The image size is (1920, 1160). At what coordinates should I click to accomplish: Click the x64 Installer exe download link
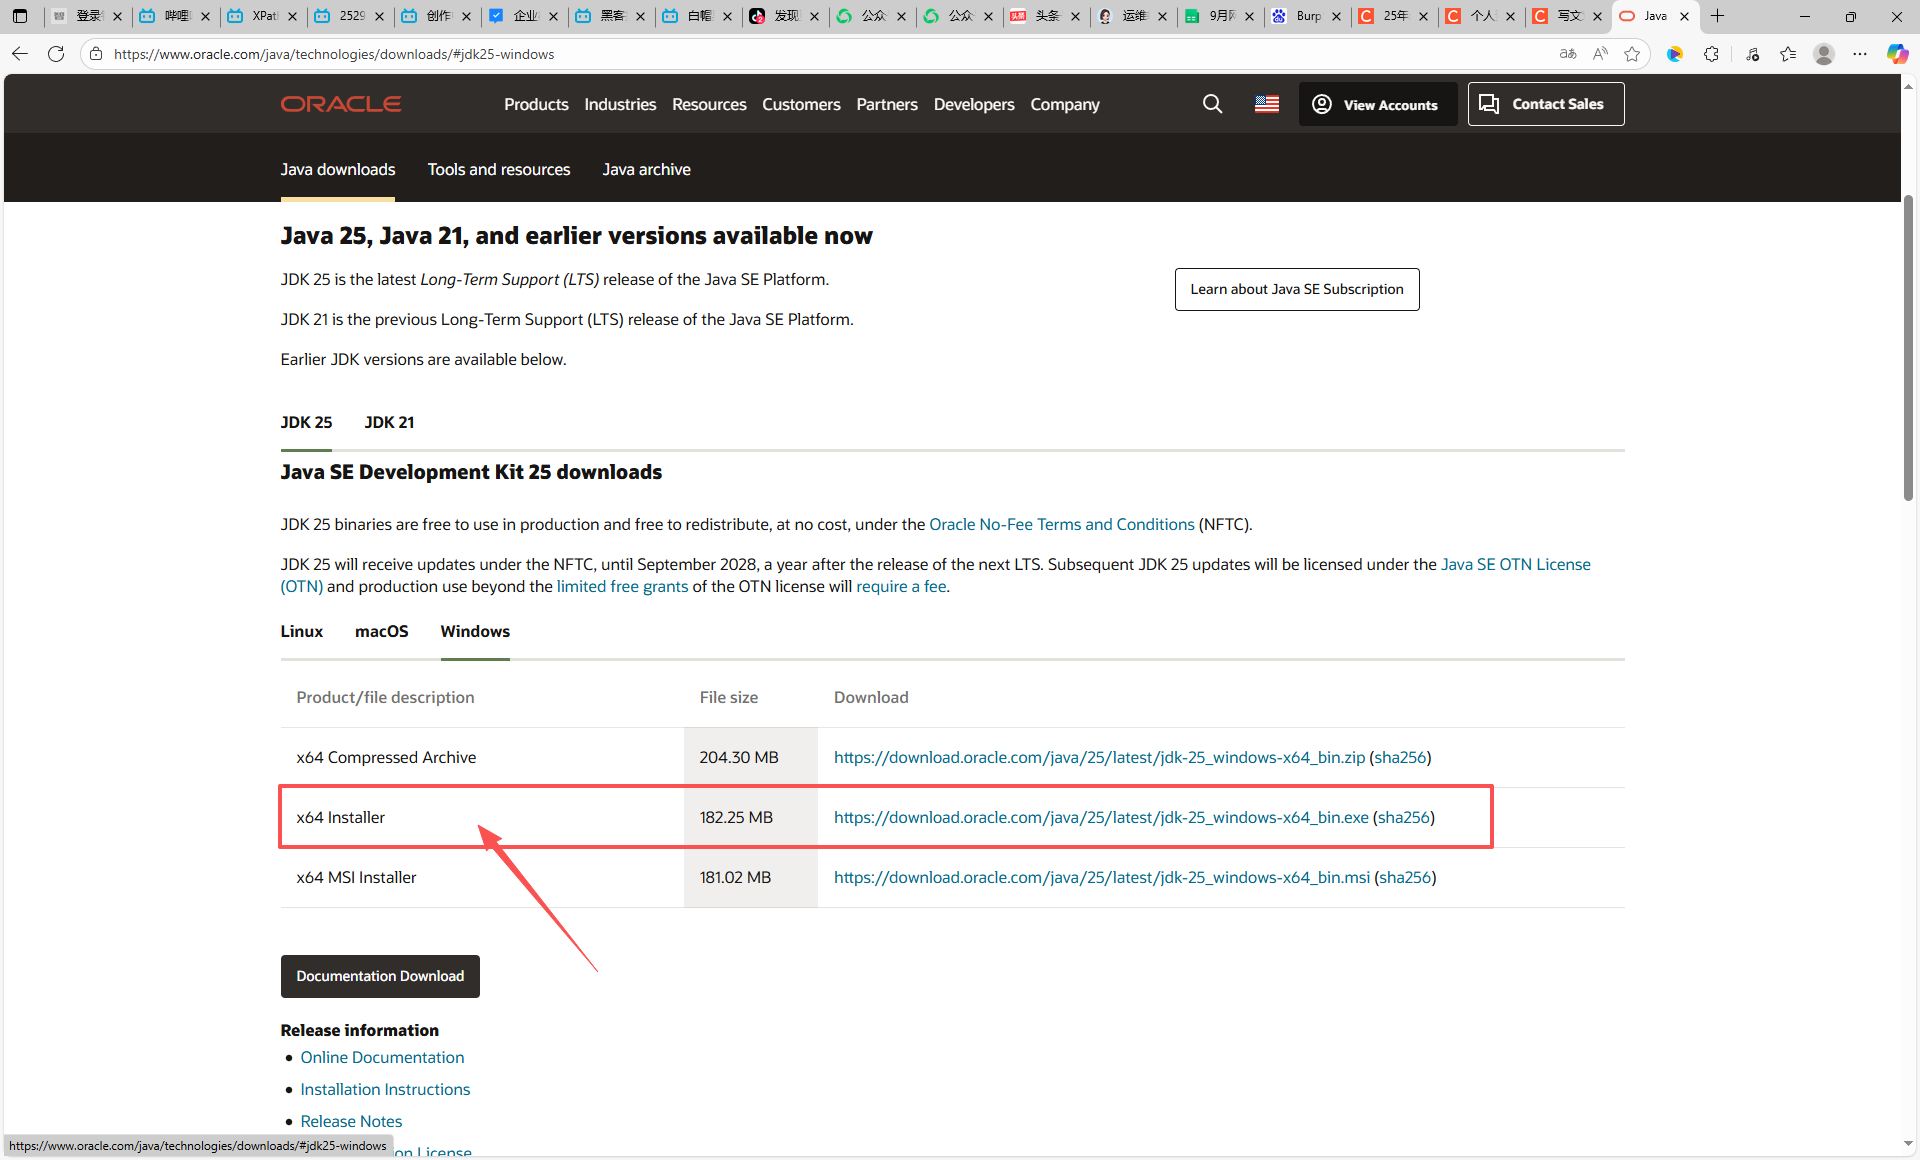pyautogui.click(x=1100, y=817)
